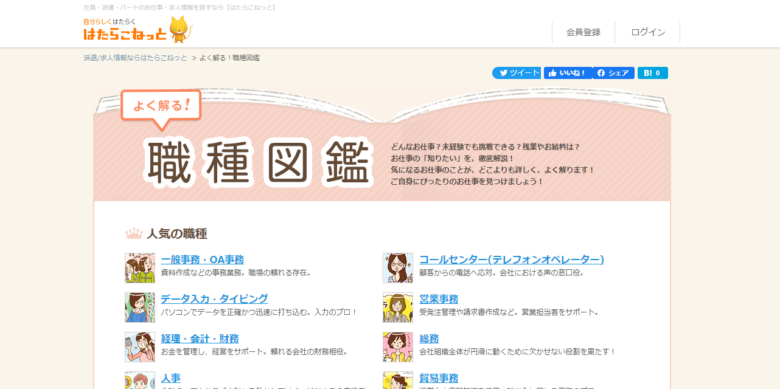Click the Facebook シェア button
Screen dimensions: 780x389
coord(613,73)
